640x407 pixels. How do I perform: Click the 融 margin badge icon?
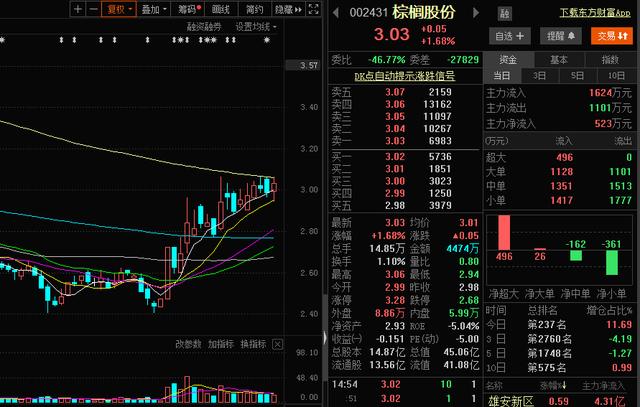tap(505, 14)
